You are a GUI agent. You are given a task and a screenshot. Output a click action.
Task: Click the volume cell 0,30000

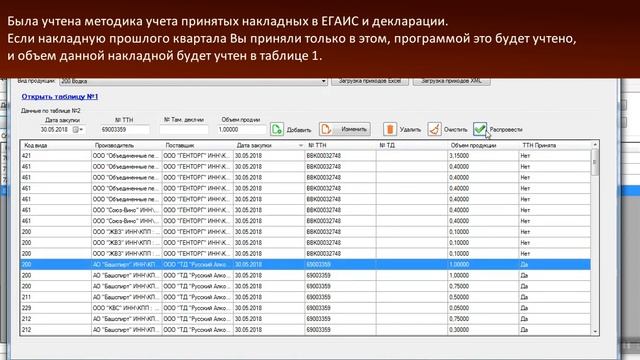(x=483, y=330)
